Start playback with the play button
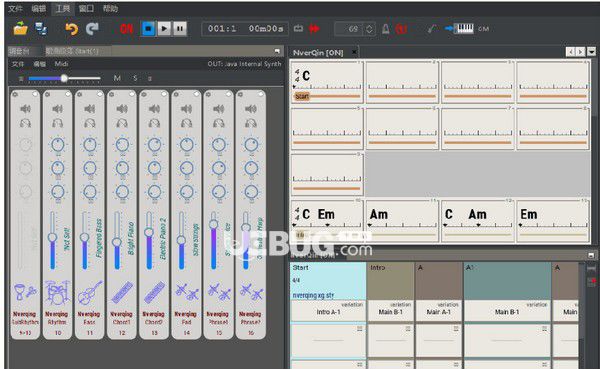This screenshot has height=369, width=600. [x=164, y=29]
